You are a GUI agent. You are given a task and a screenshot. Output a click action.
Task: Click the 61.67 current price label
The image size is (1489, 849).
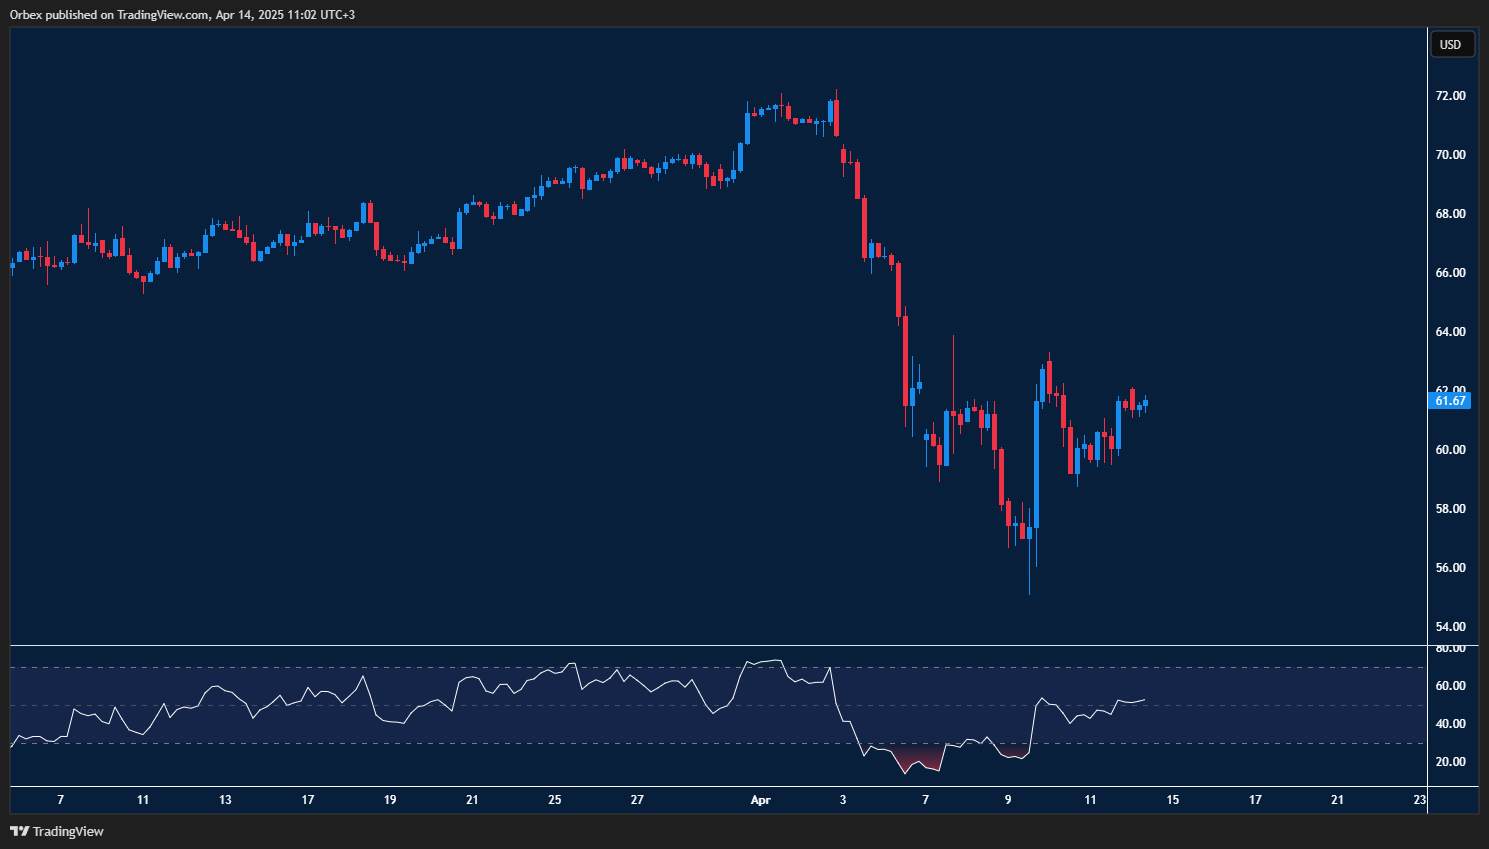pyautogui.click(x=1450, y=401)
